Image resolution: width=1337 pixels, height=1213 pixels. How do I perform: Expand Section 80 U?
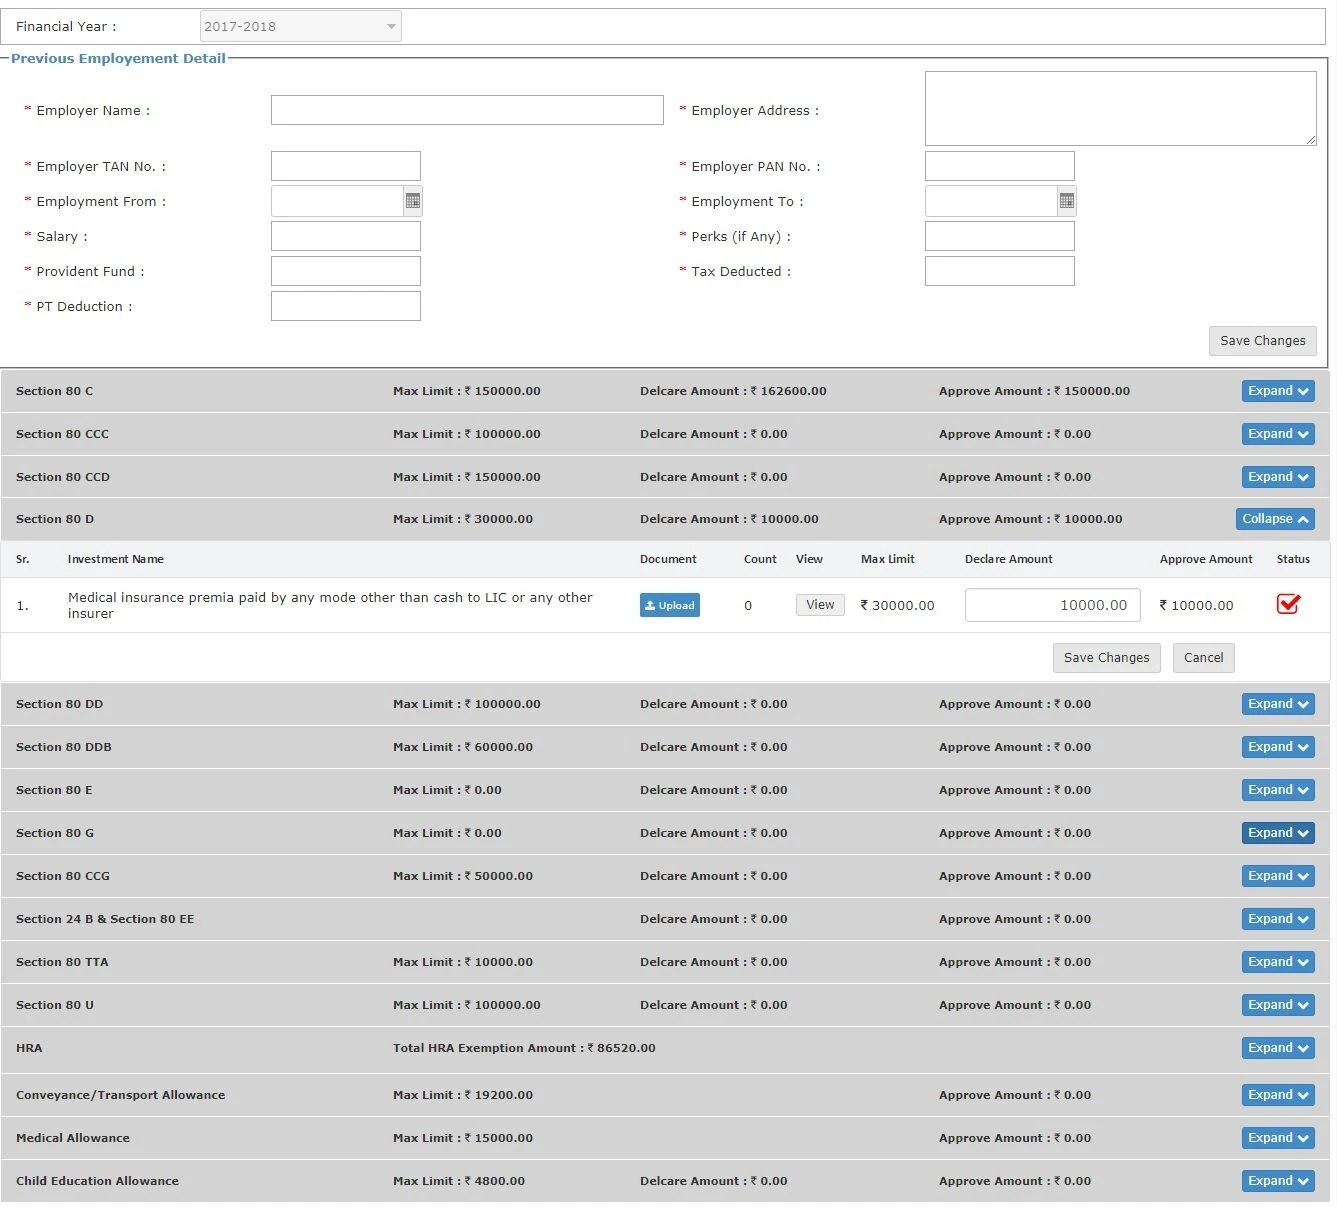pyautogui.click(x=1278, y=1005)
